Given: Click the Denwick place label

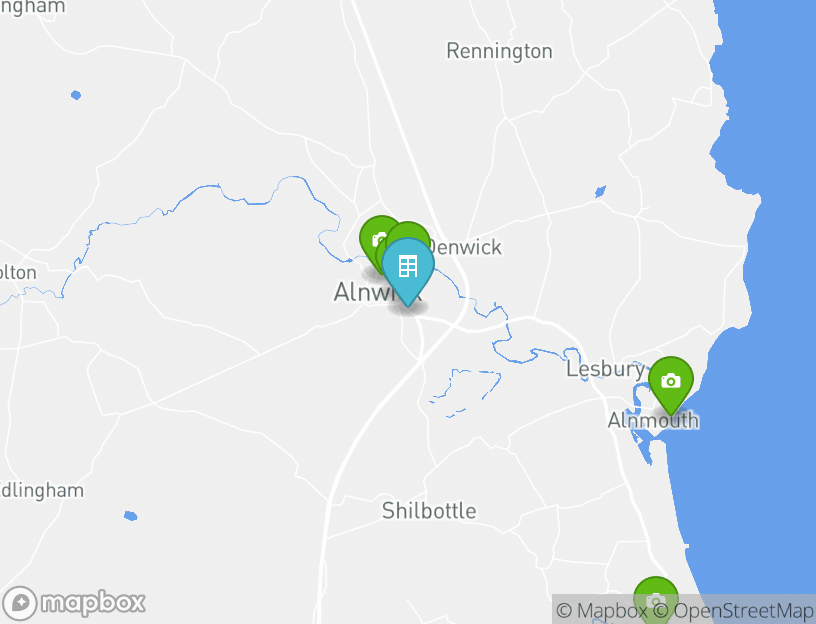Looking at the screenshot, I should click(x=467, y=247).
